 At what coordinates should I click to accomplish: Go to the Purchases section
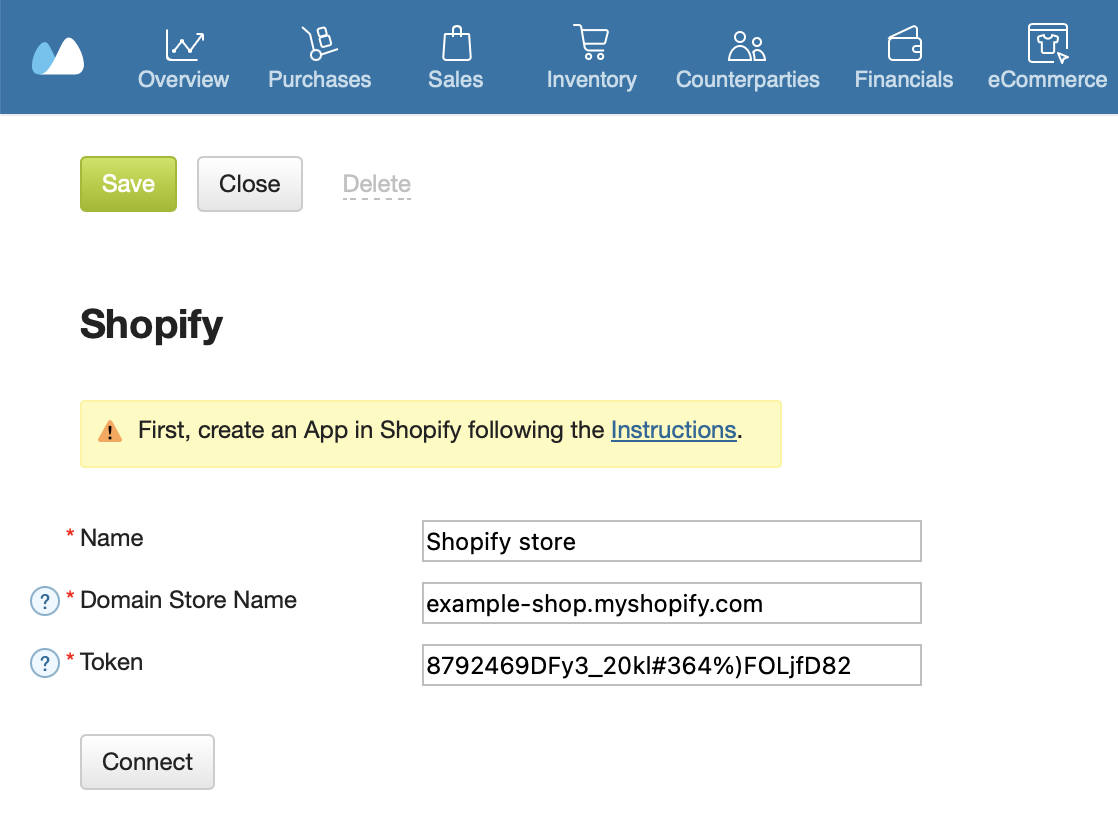[x=319, y=60]
